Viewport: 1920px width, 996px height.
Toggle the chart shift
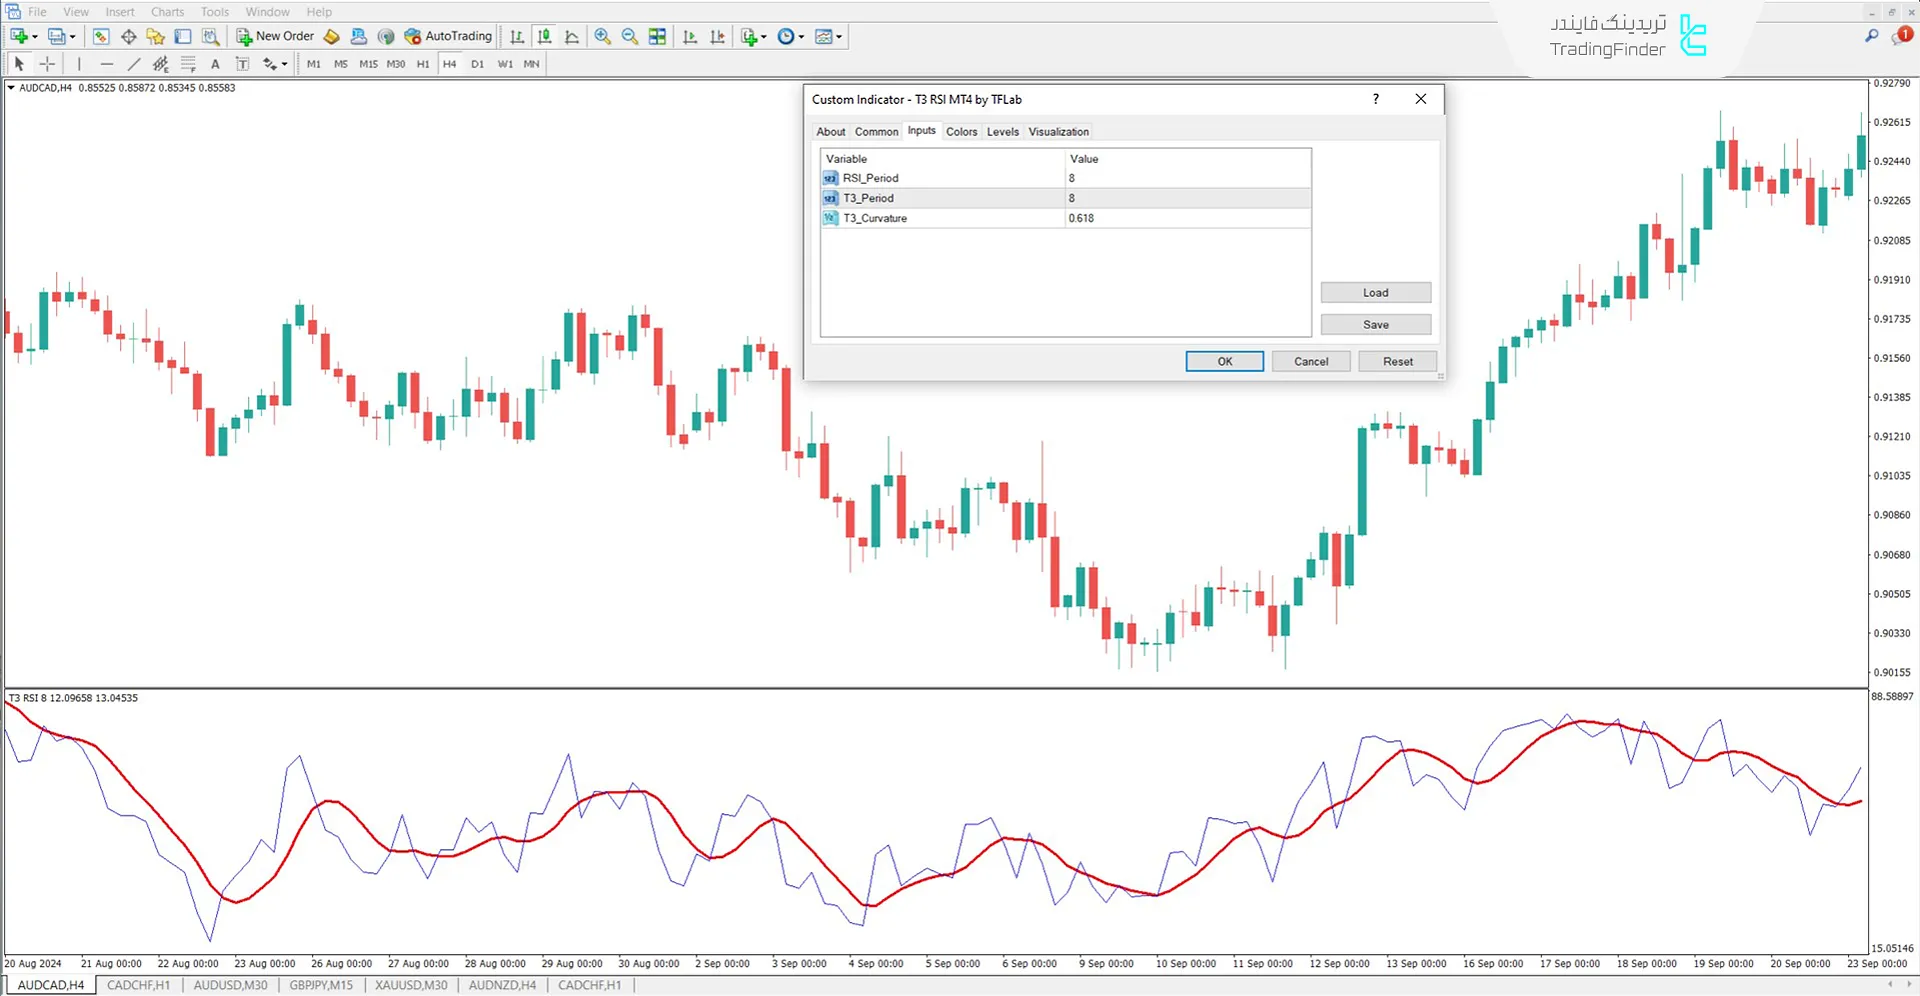coord(717,36)
